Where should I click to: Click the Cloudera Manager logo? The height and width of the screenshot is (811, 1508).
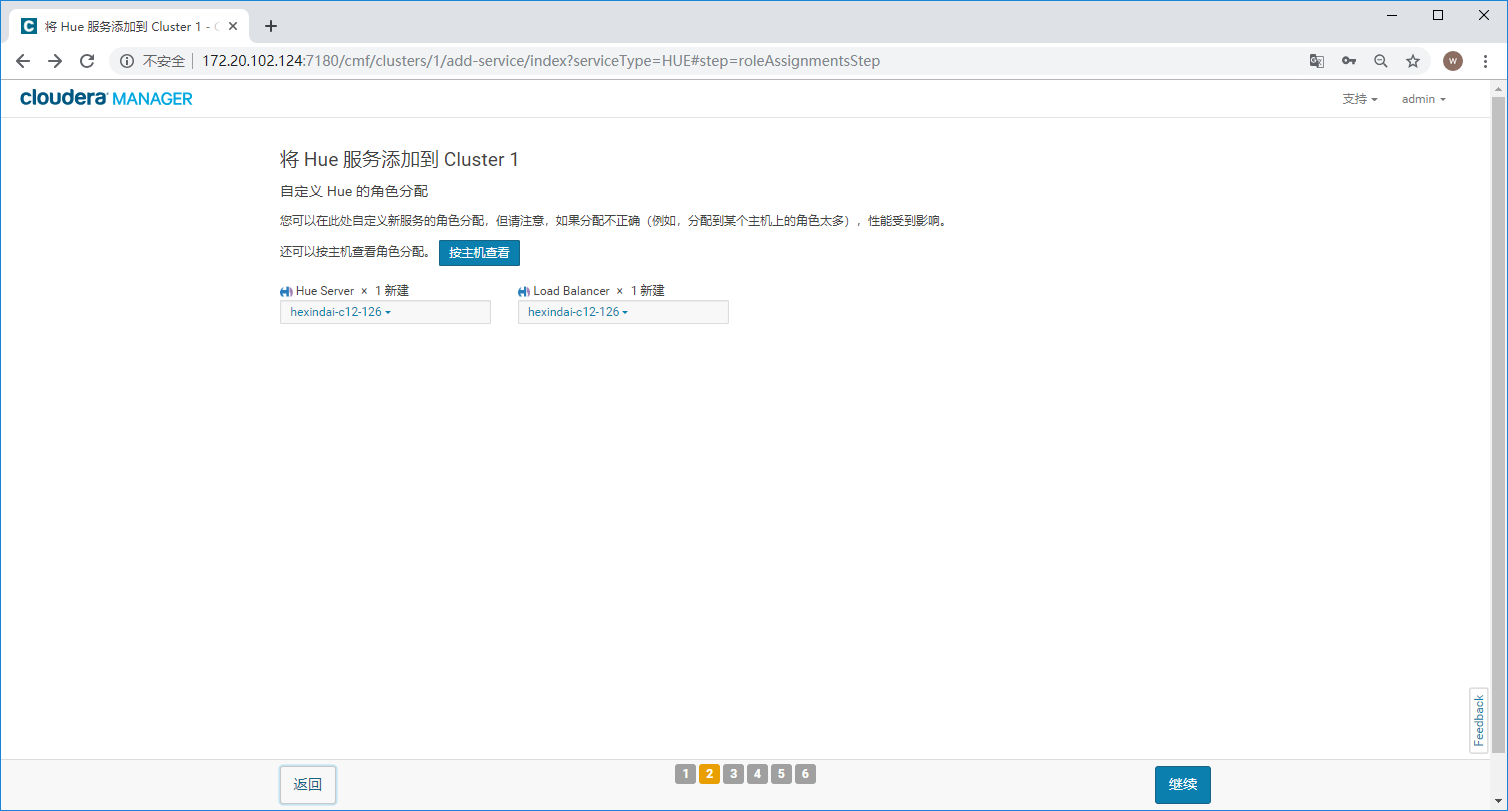click(x=106, y=98)
